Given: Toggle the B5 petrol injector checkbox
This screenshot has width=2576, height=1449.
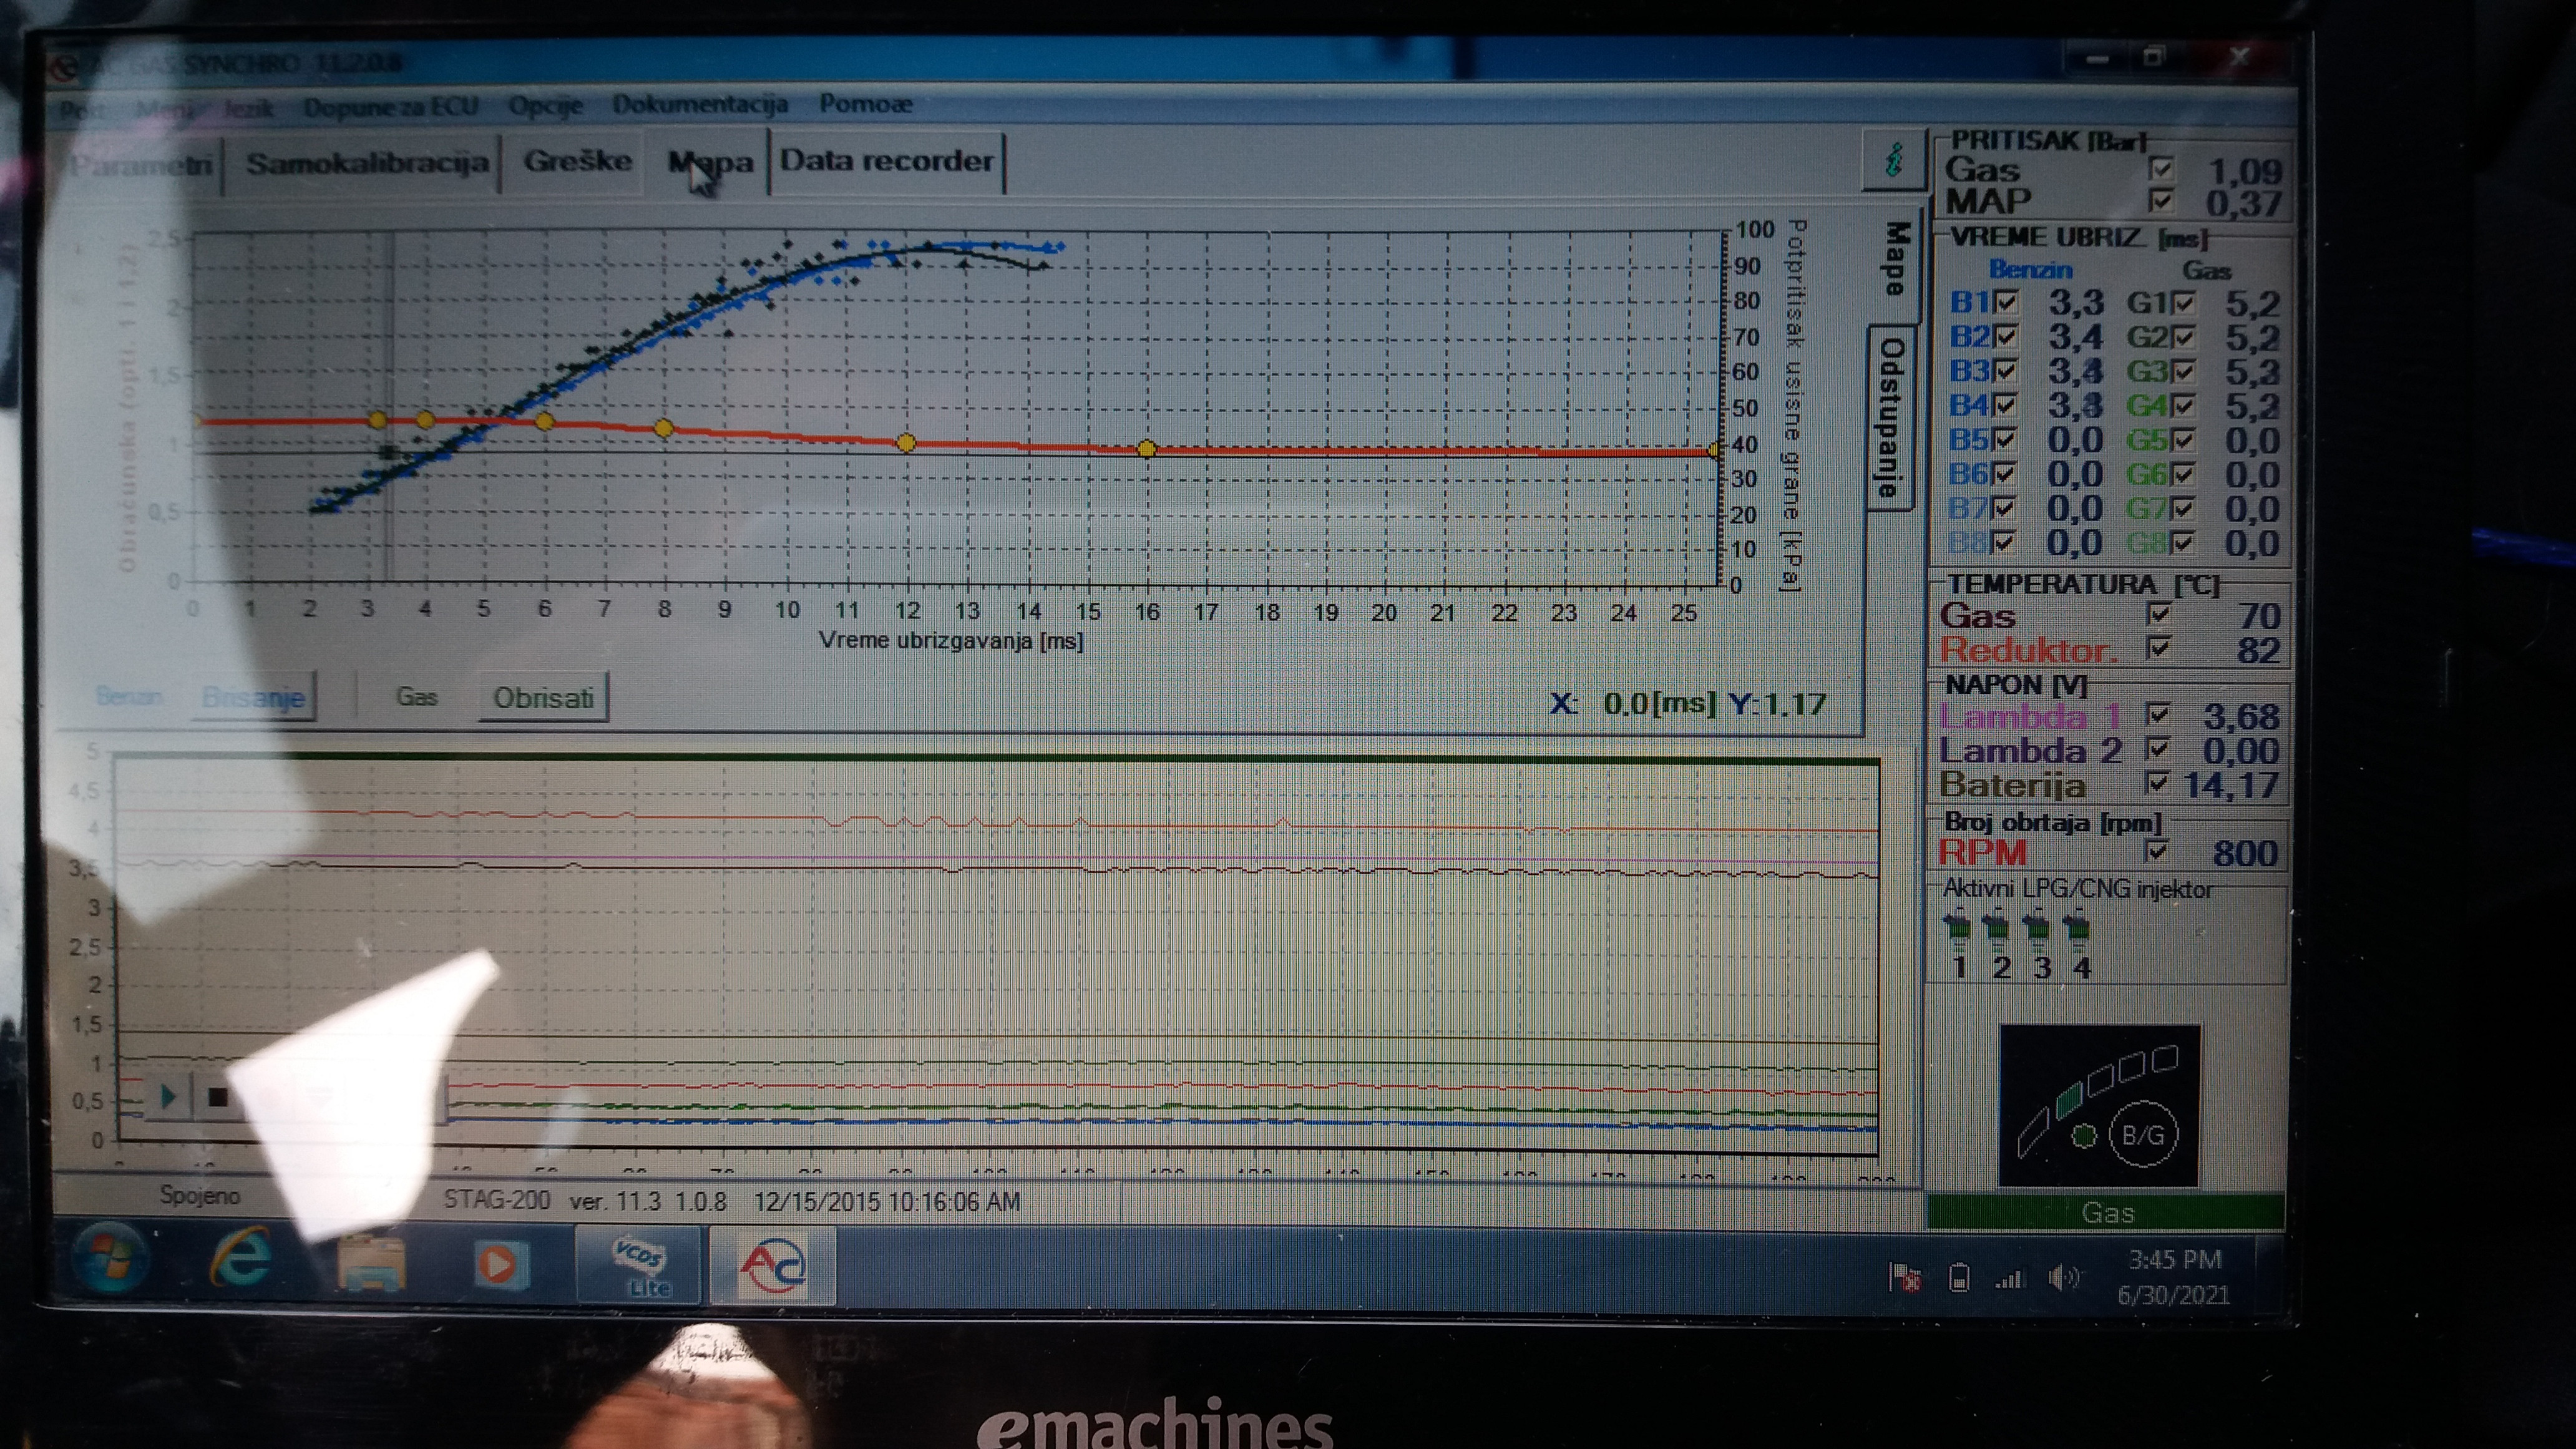Looking at the screenshot, I should pos(2004,440).
